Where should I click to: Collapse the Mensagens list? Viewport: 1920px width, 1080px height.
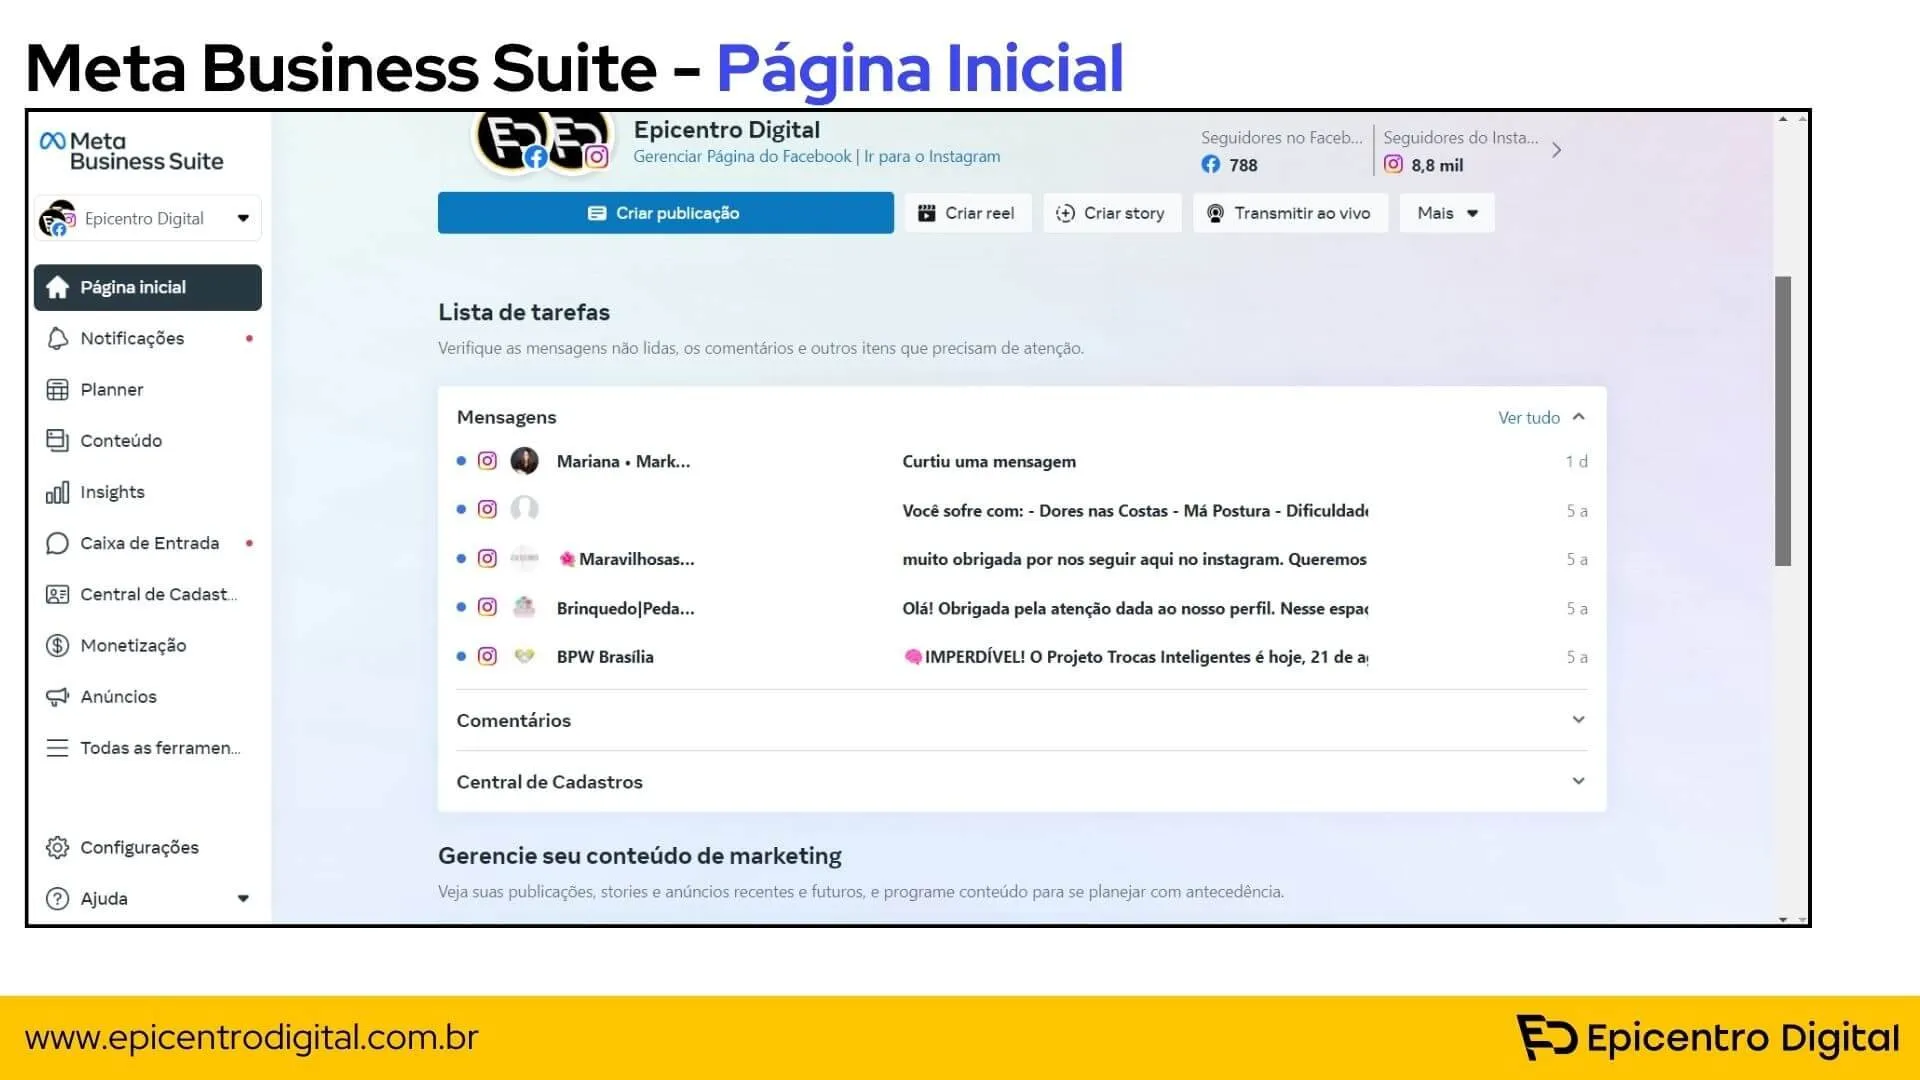coord(1578,417)
